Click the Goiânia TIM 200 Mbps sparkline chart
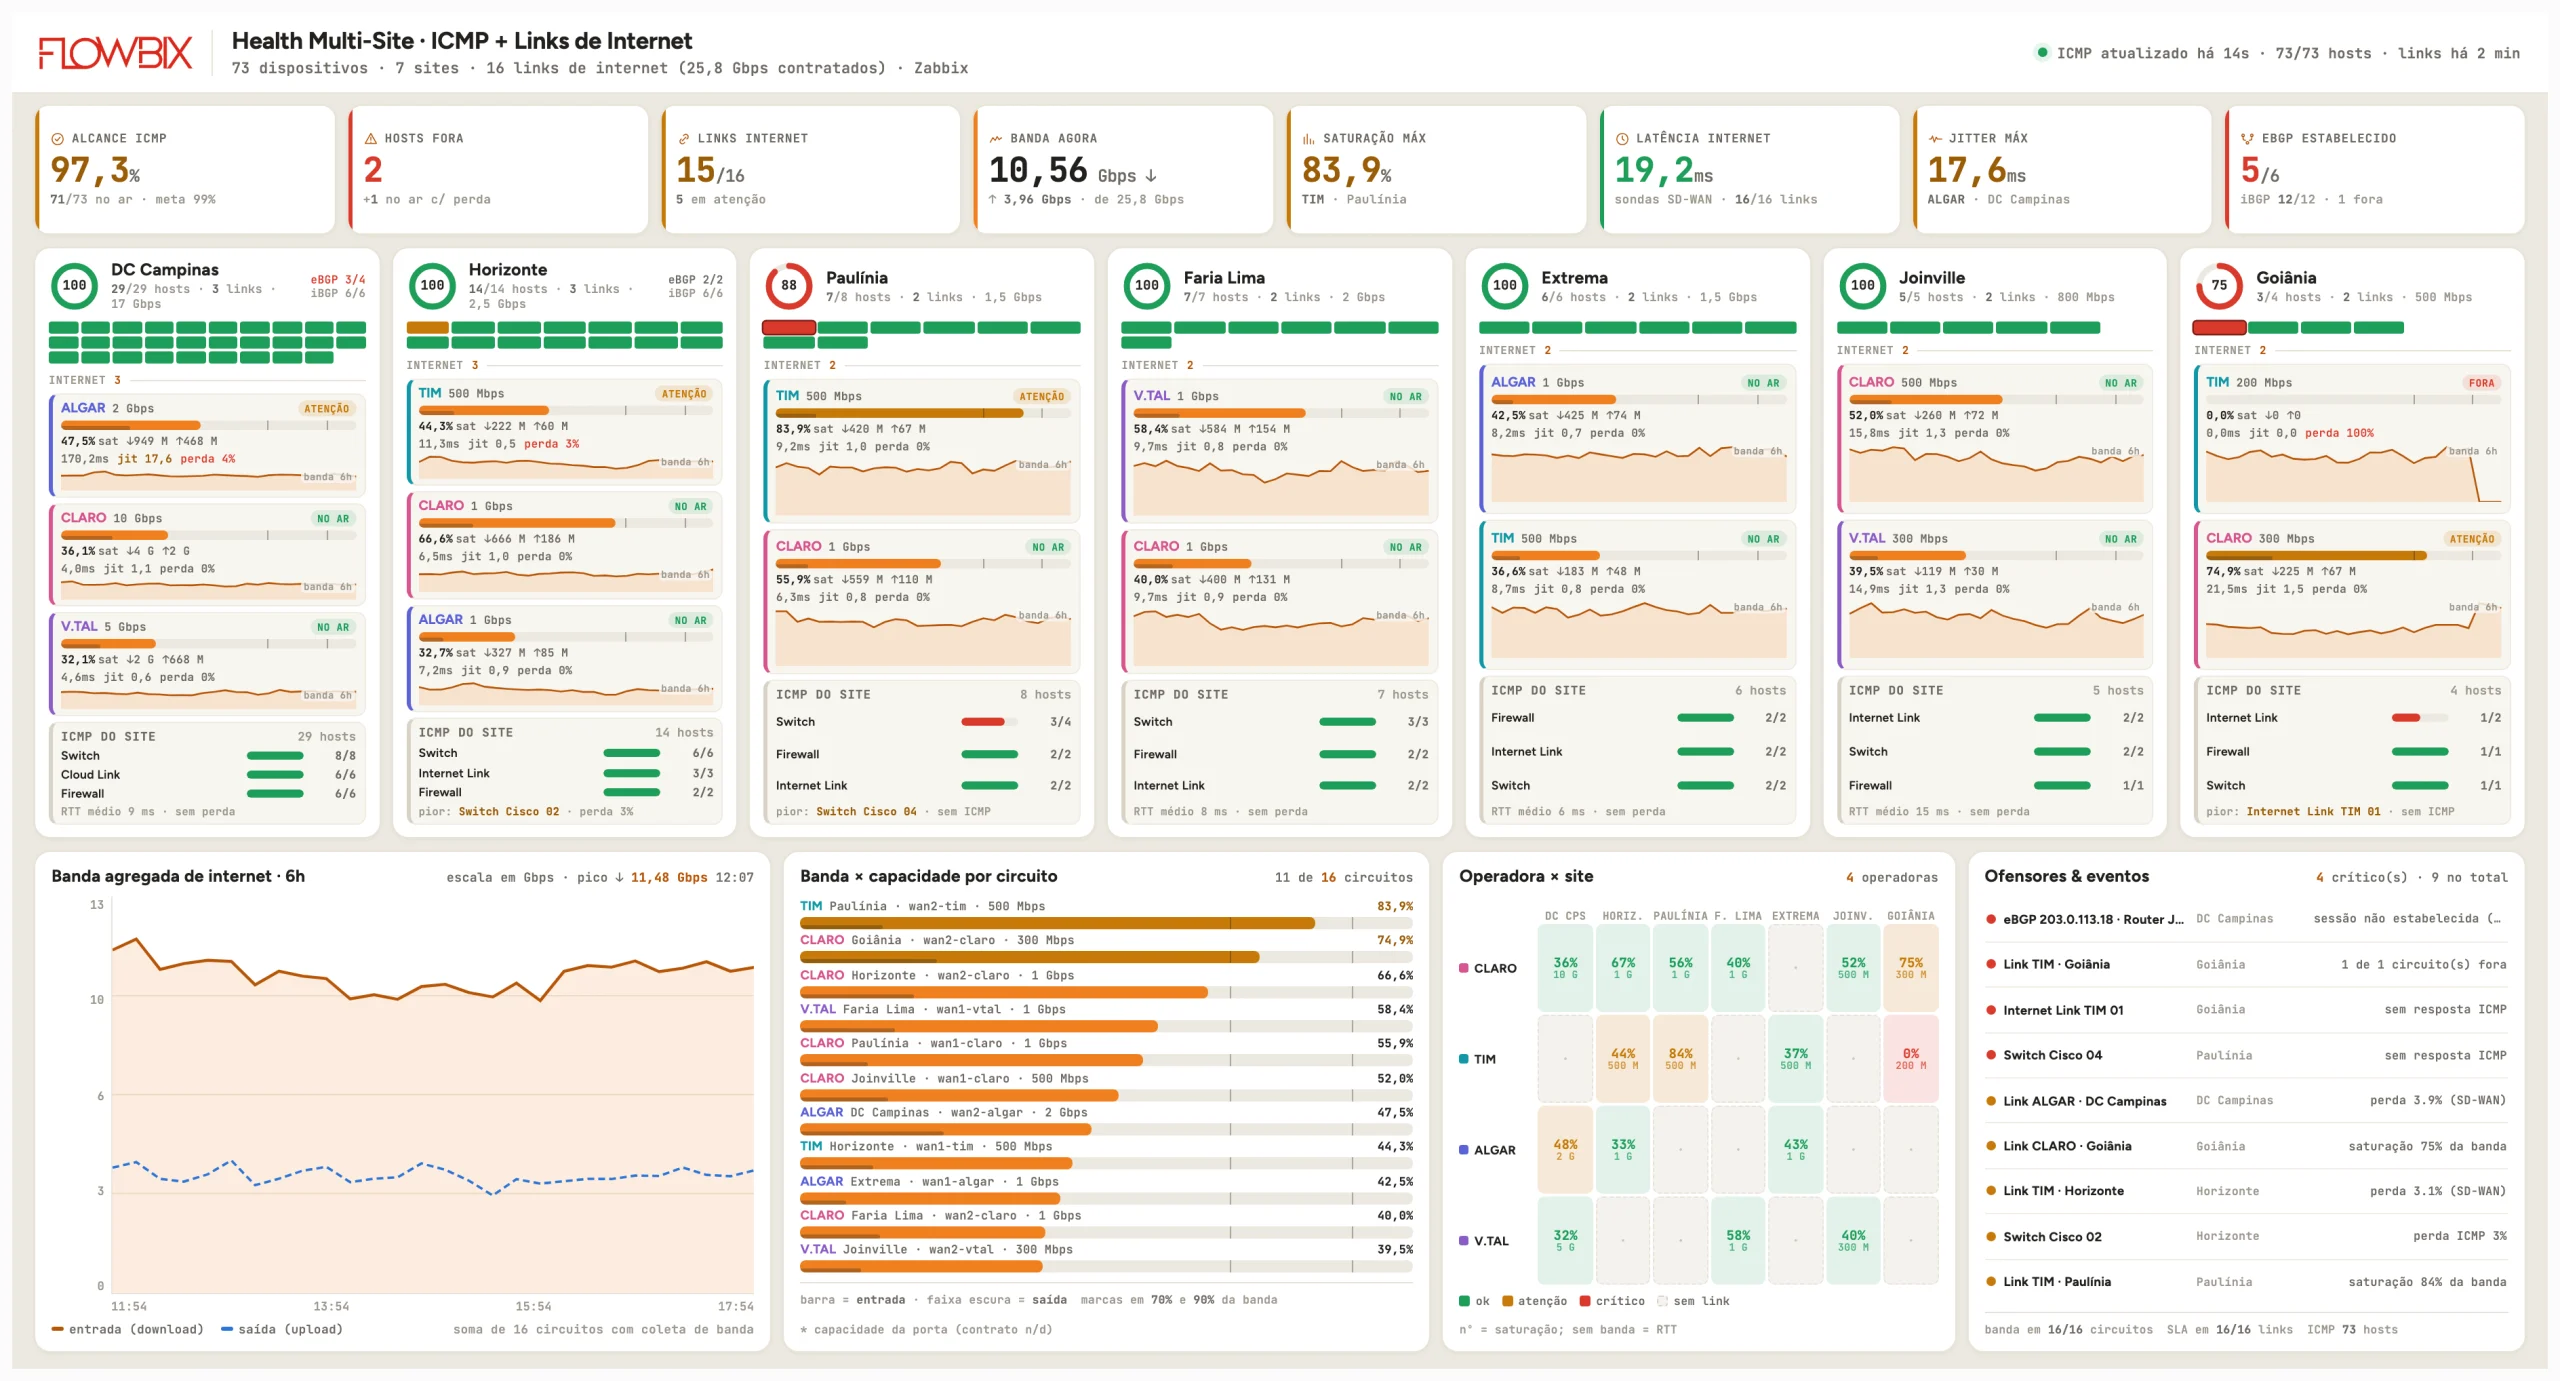The width and height of the screenshot is (2560, 1381). point(2353,473)
